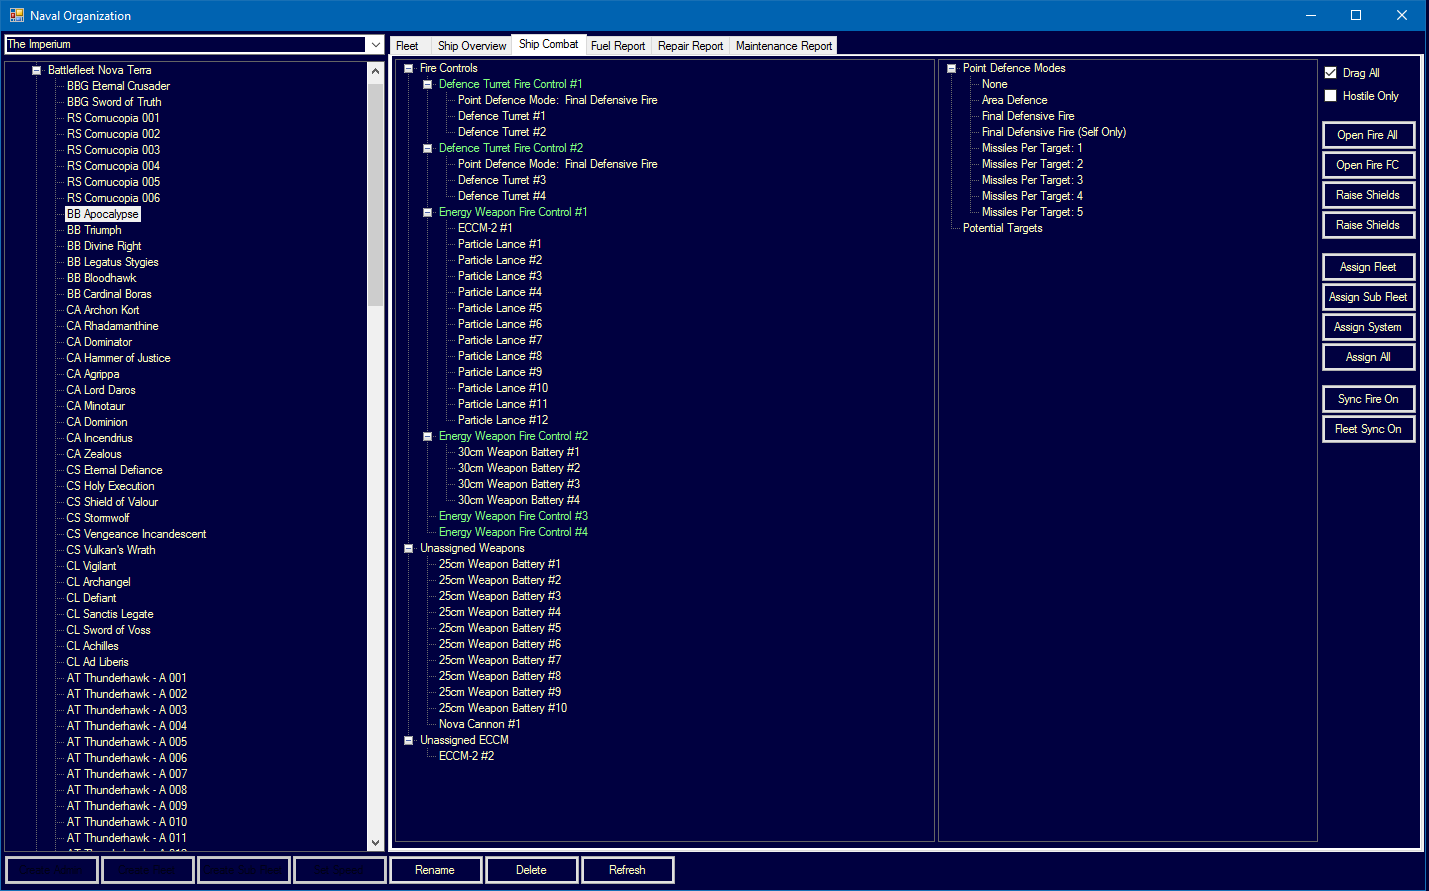
Task: Select Energy Weapon Fire Control #3
Action: click(513, 516)
